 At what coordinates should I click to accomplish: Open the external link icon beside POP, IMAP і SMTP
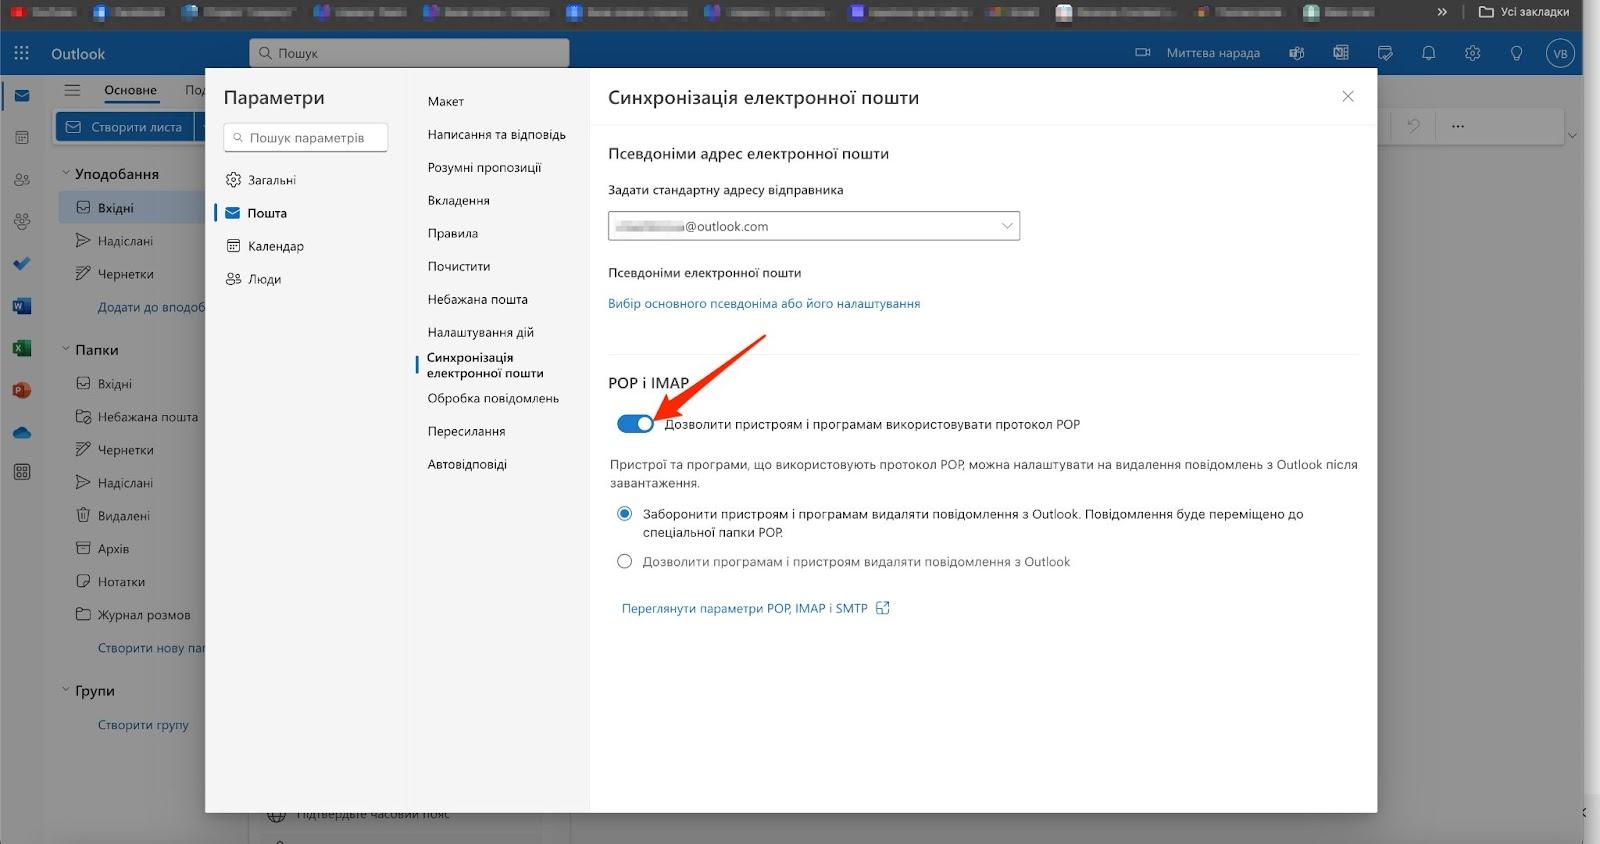tap(883, 608)
